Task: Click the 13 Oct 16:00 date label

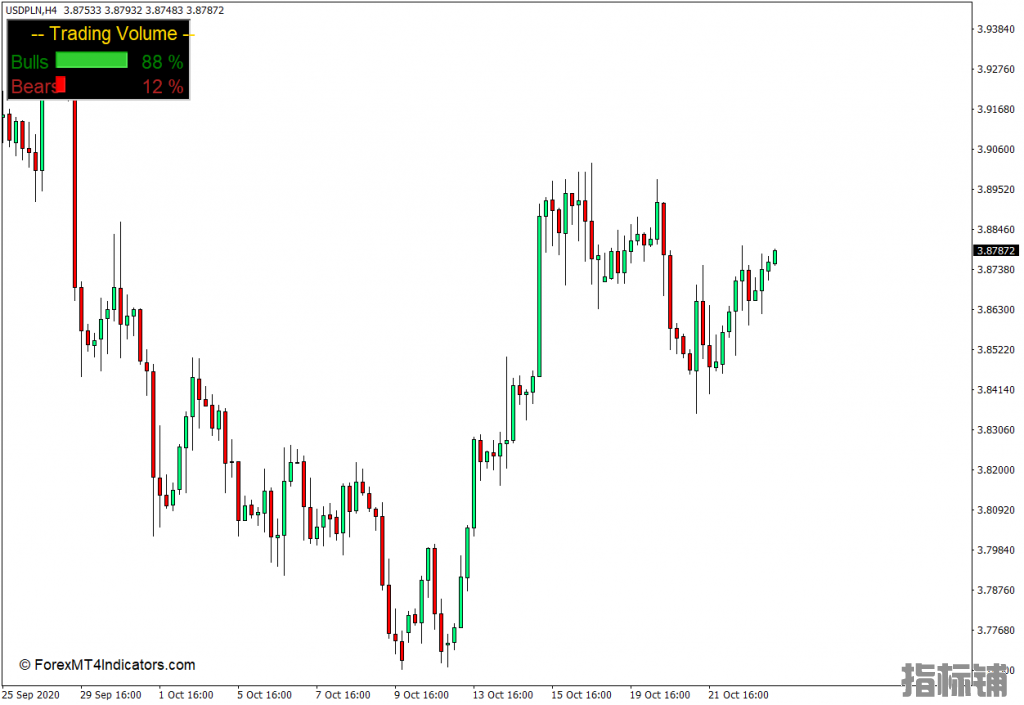Action: (503, 695)
